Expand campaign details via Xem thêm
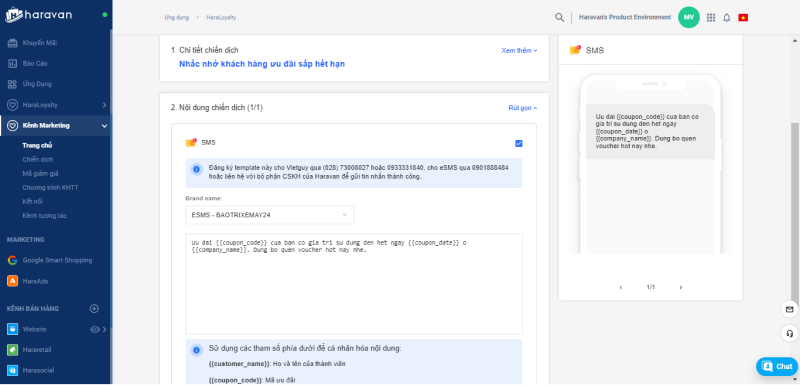Viewport: 800px width, 385px height. tap(519, 50)
